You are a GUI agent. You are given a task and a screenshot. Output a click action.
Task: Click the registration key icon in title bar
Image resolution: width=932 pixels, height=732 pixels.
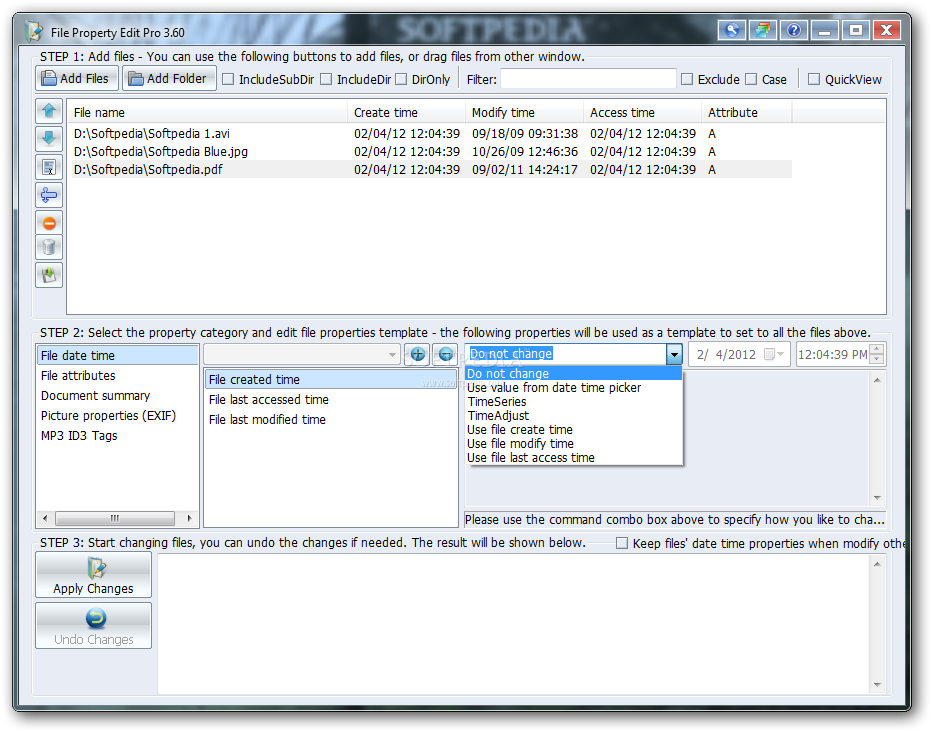click(732, 30)
